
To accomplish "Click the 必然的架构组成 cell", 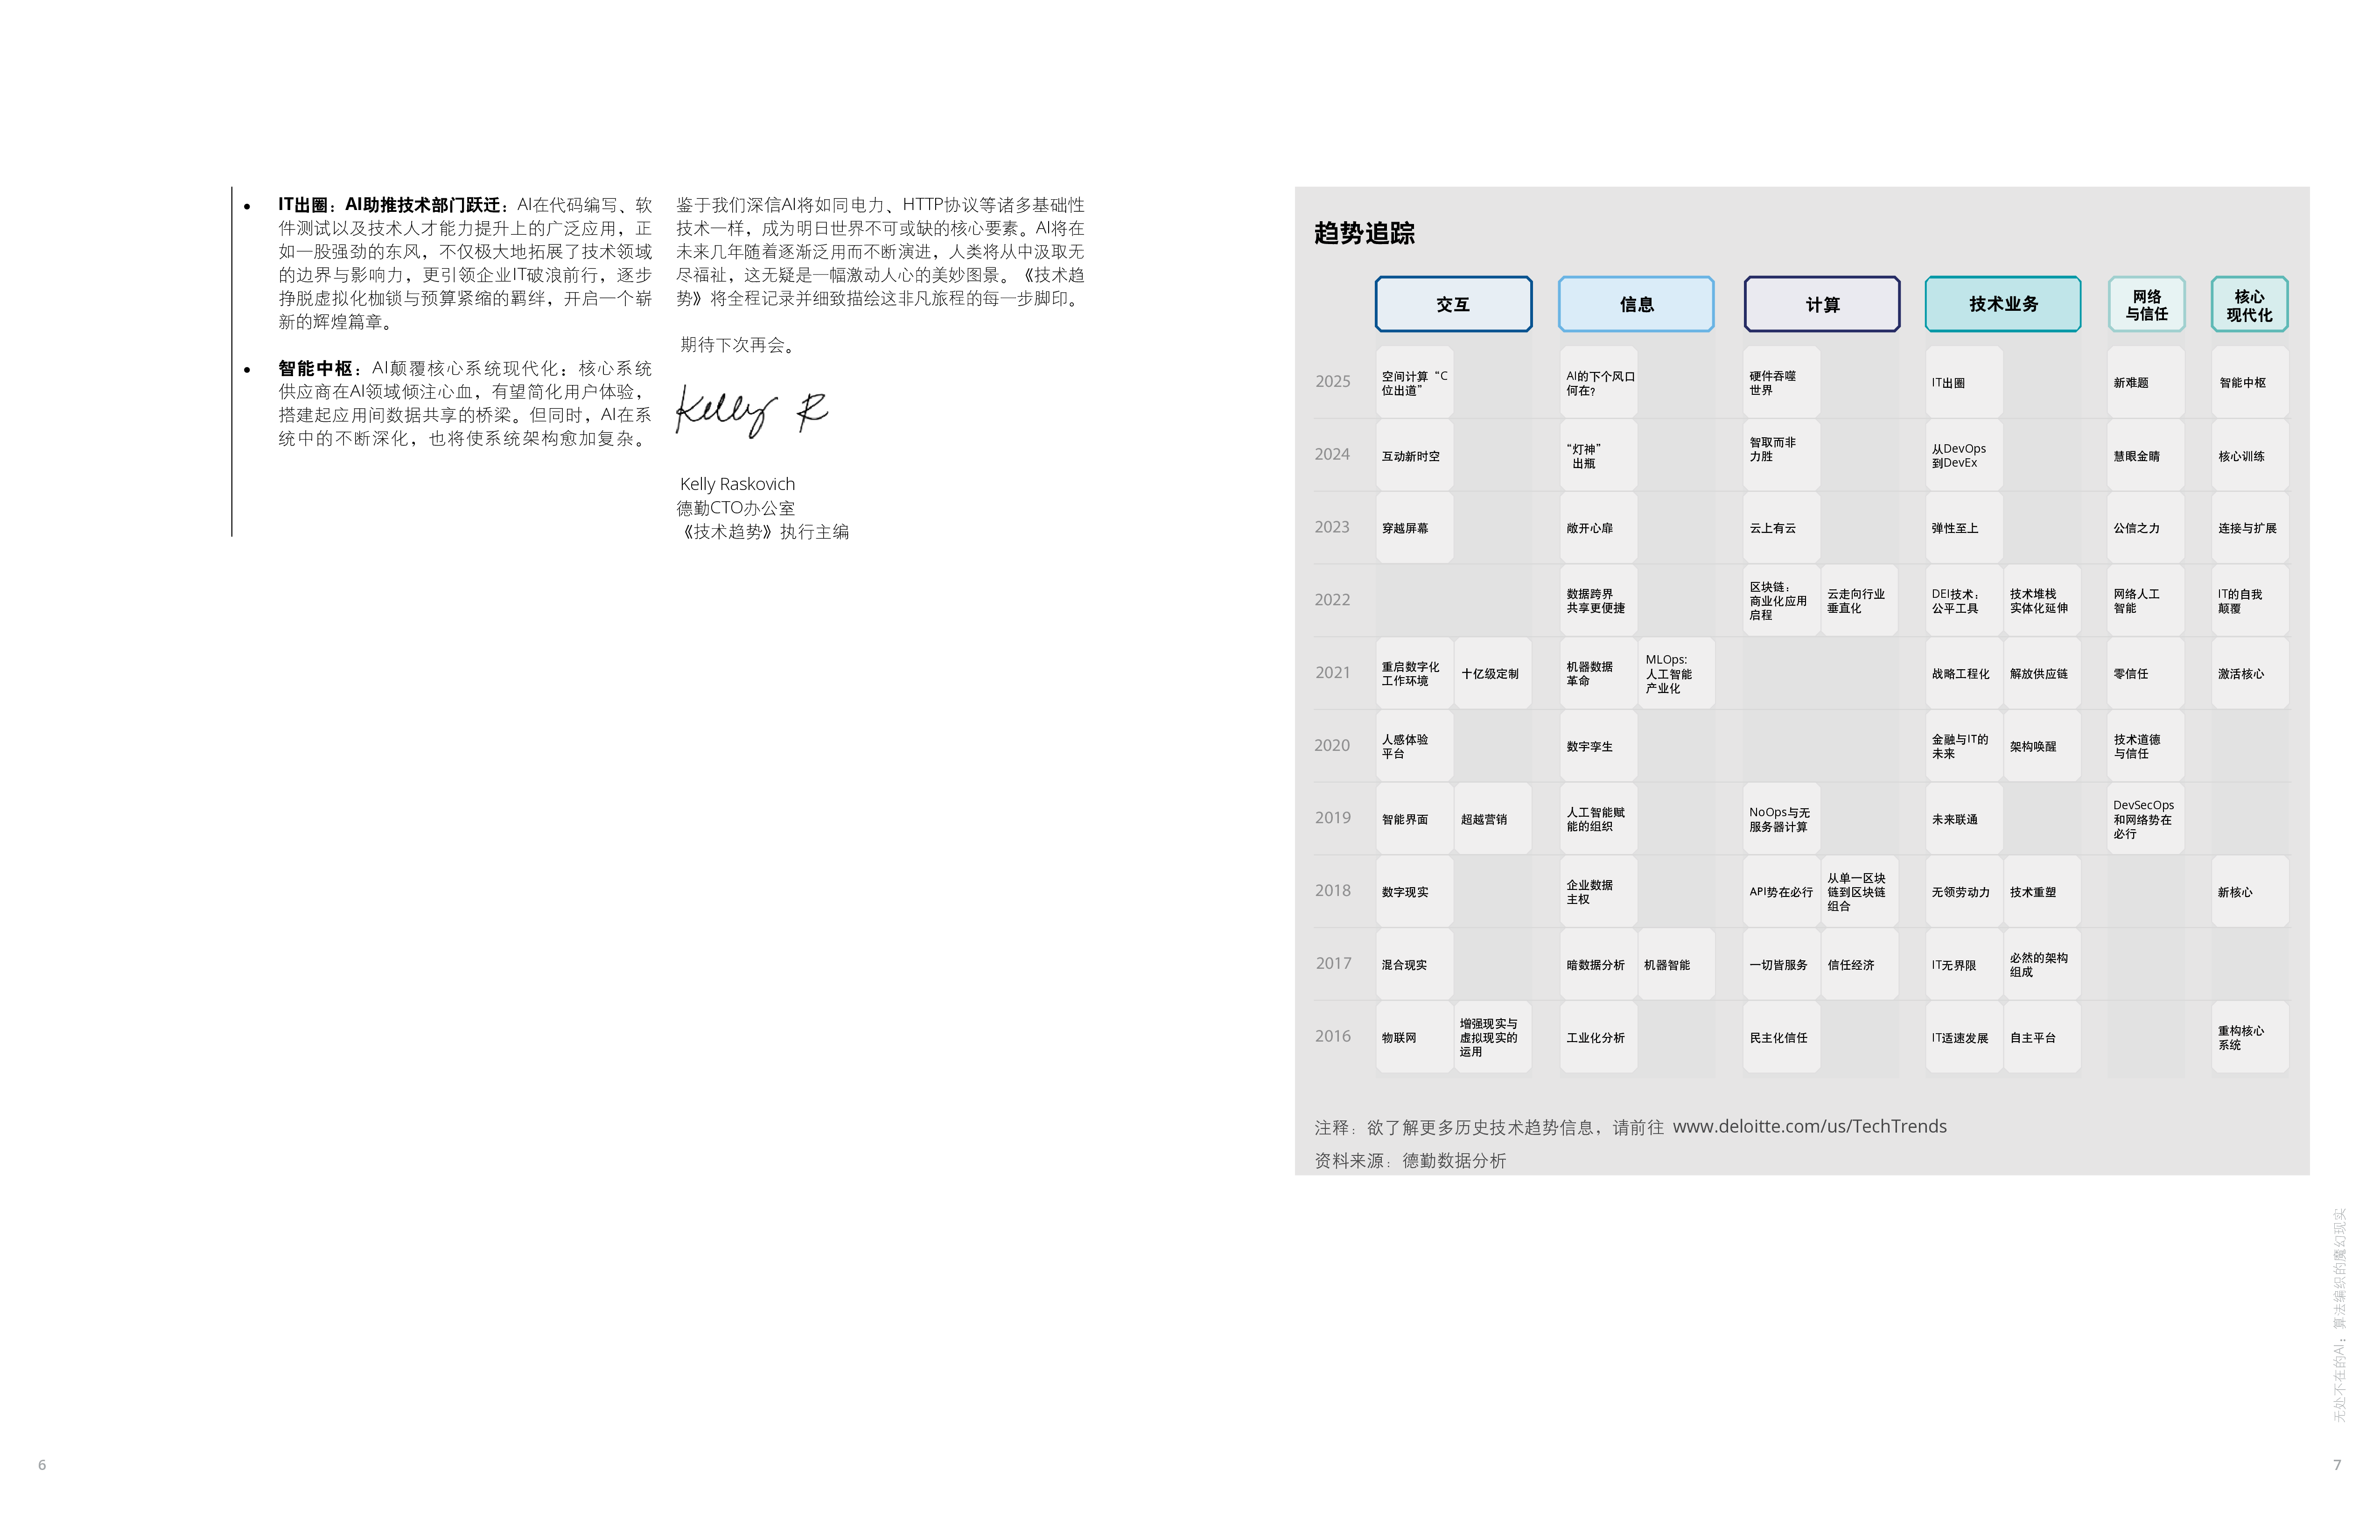I will (x=2042, y=964).
